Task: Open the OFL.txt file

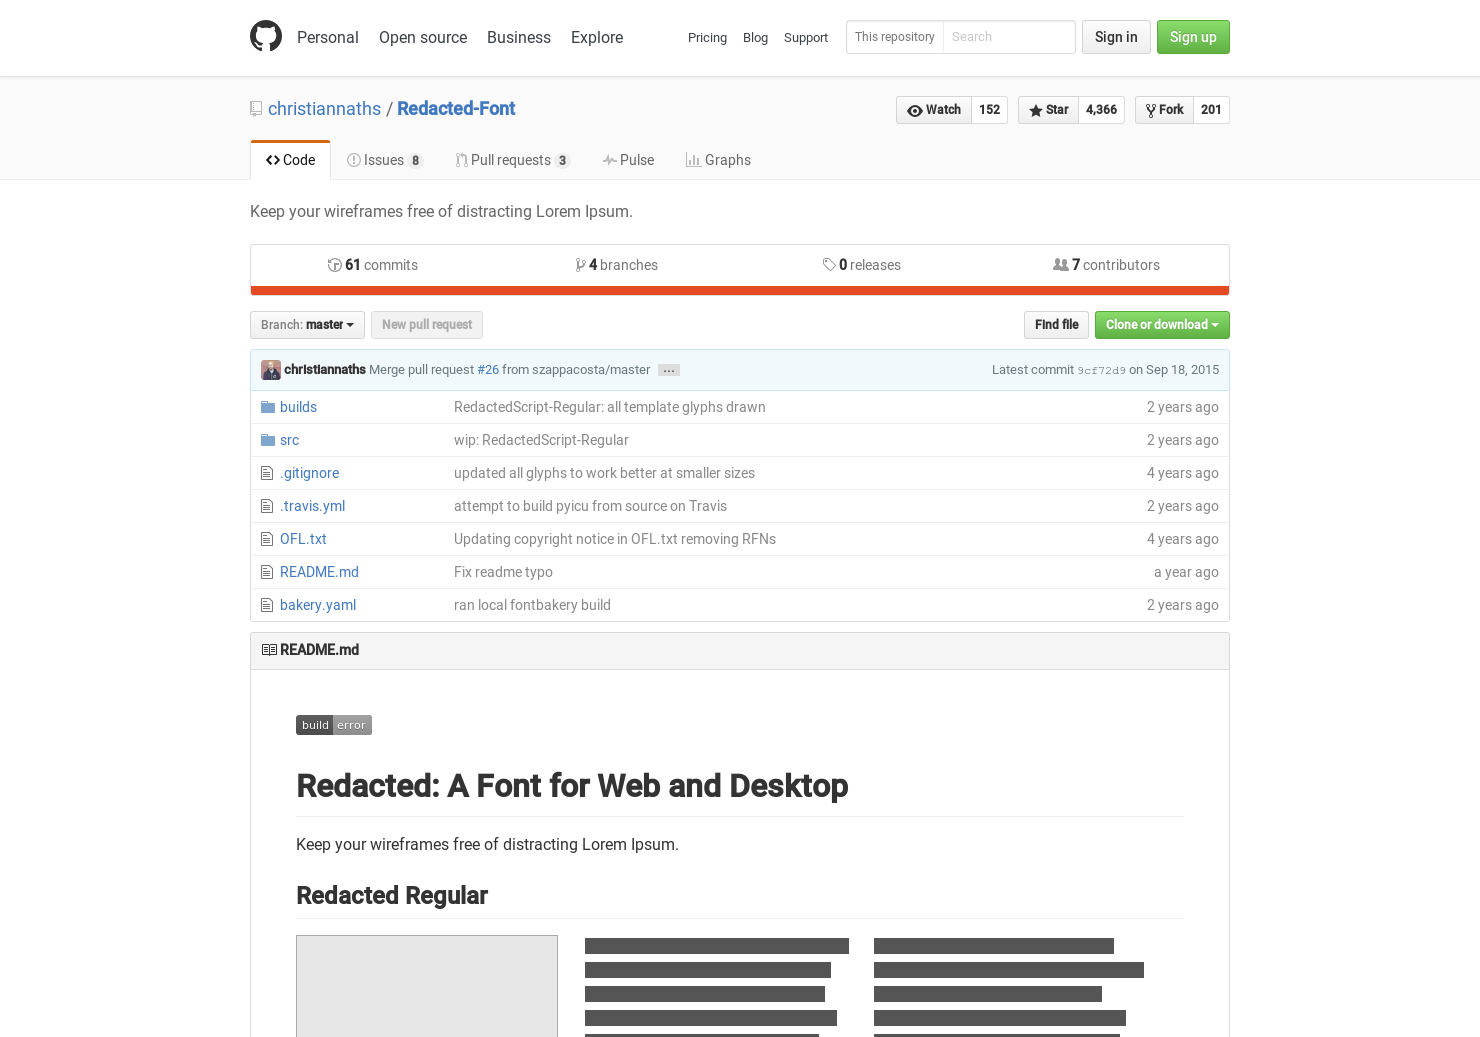Action: (303, 539)
